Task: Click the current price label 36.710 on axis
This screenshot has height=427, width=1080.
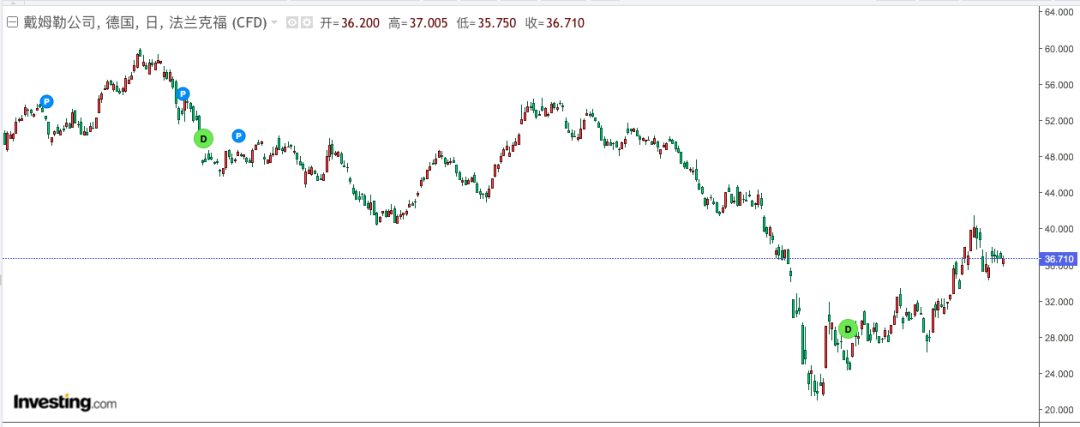Action: pyautogui.click(x=1057, y=259)
